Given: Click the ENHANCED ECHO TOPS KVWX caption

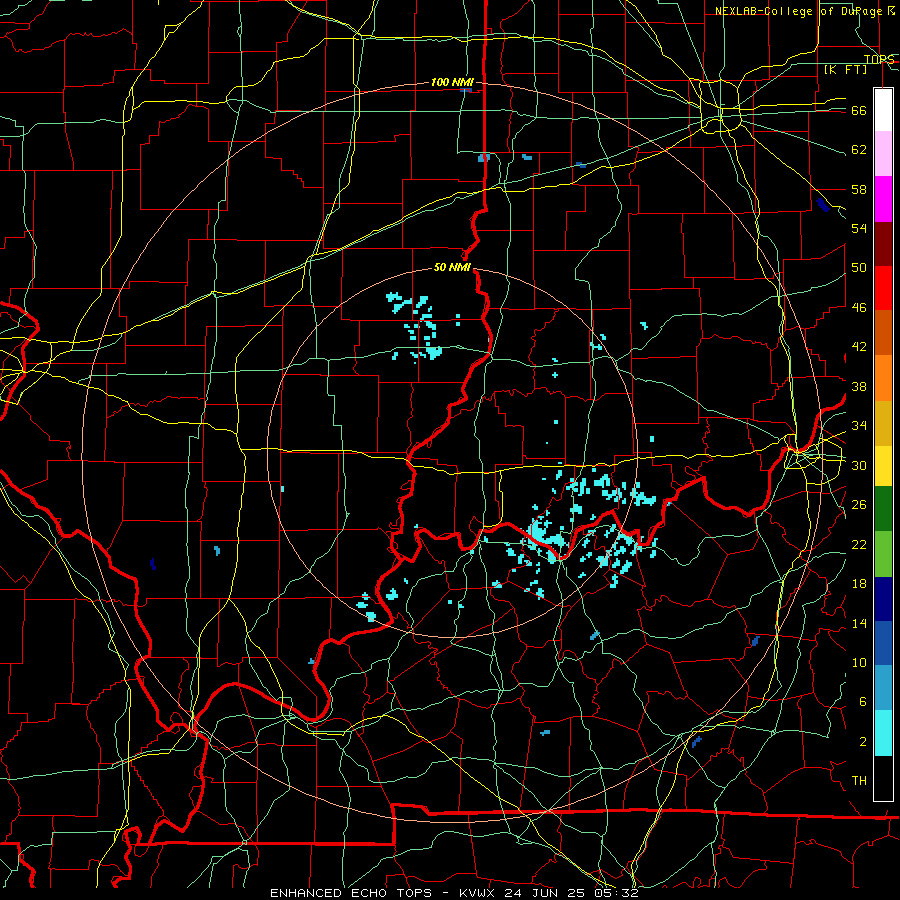Looking at the screenshot, I should 454,893.
